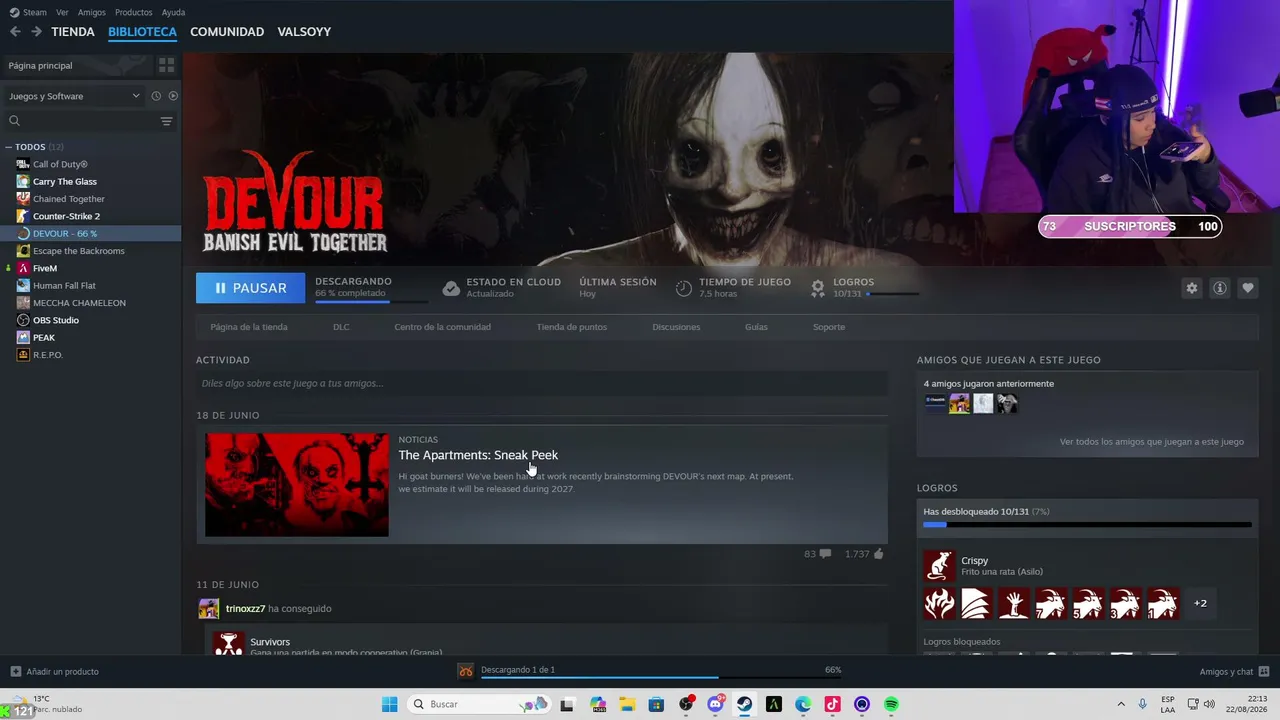Toggle the ready-to-play filter icon
This screenshot has width=1280, height=720.
(x=173, y=96)
